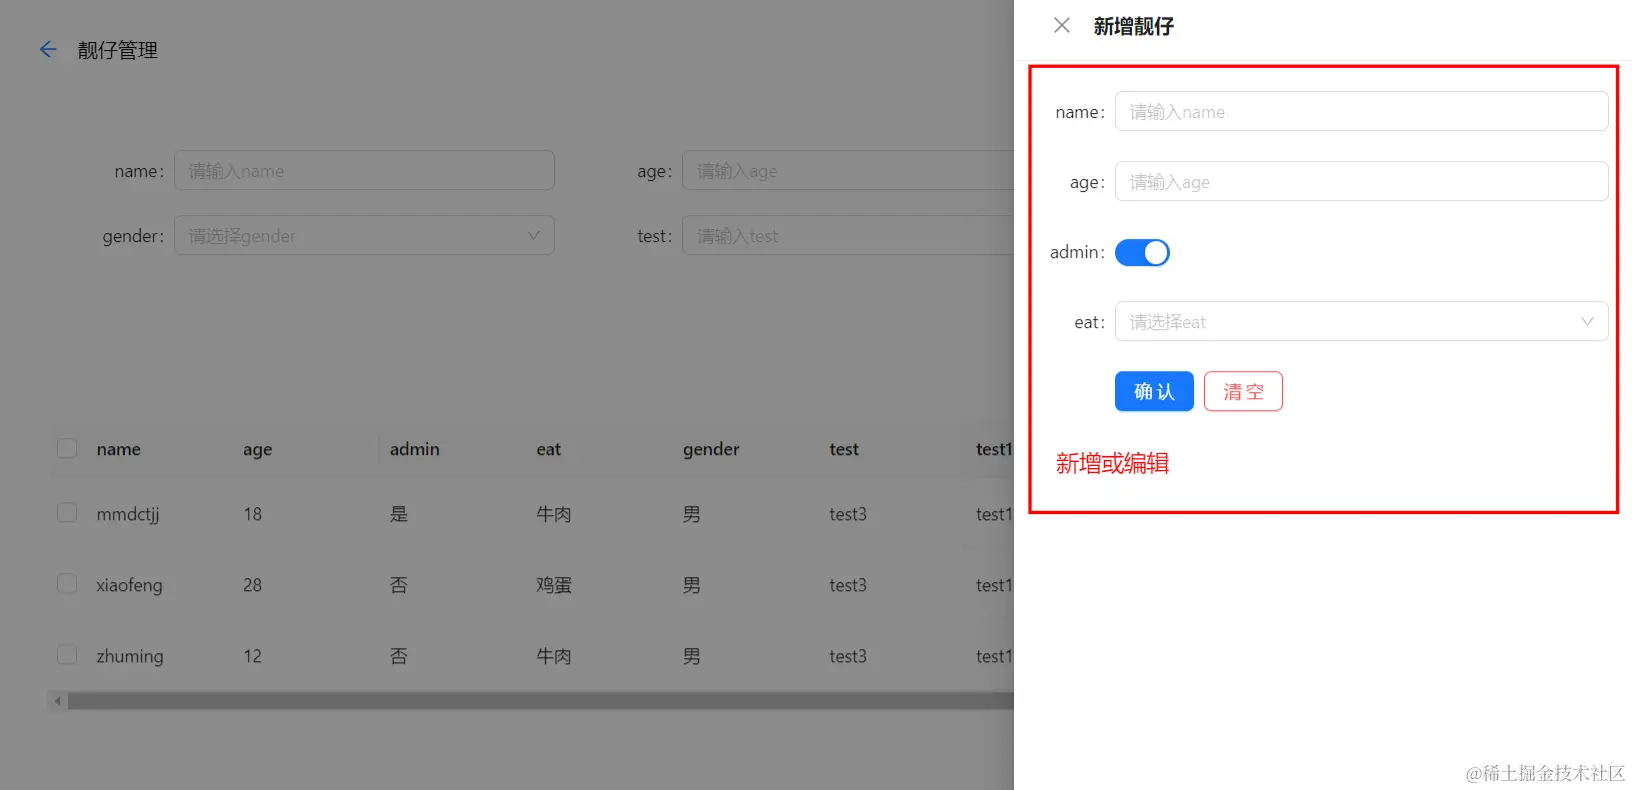The width and height of the screenshot is (1632, 790).
Task: Tick the checkbox for row xiaofeng
Action: (x=67, y=584)
